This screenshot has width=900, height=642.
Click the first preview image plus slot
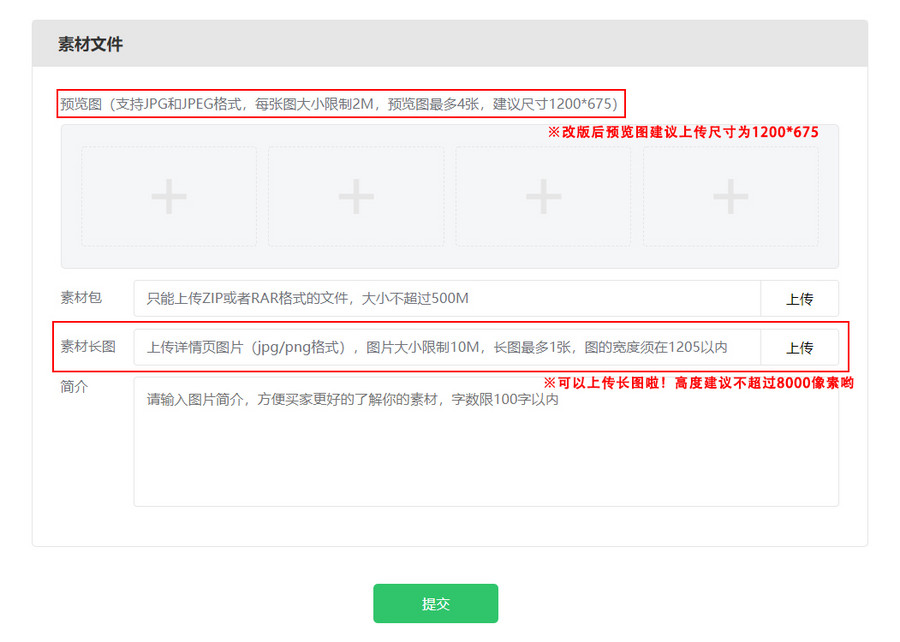(x=169, y=197)
